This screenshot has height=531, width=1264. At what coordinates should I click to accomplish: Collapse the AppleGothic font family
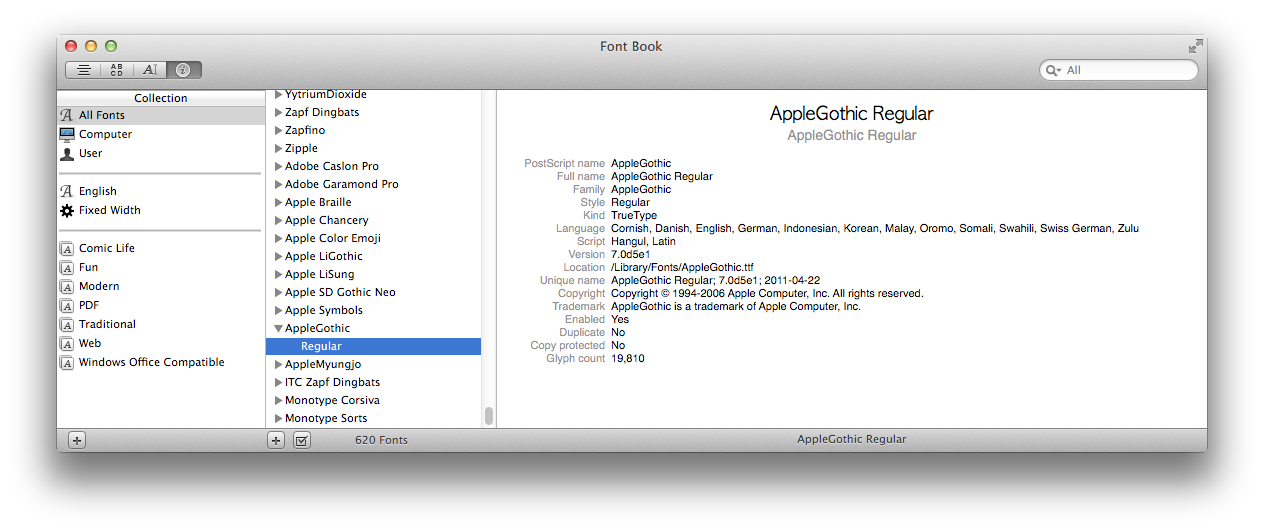pos(279,328)
